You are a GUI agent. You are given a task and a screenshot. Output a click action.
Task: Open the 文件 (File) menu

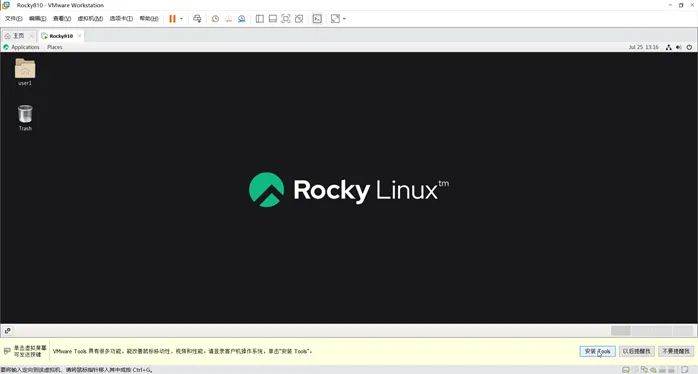pos(13,19)
